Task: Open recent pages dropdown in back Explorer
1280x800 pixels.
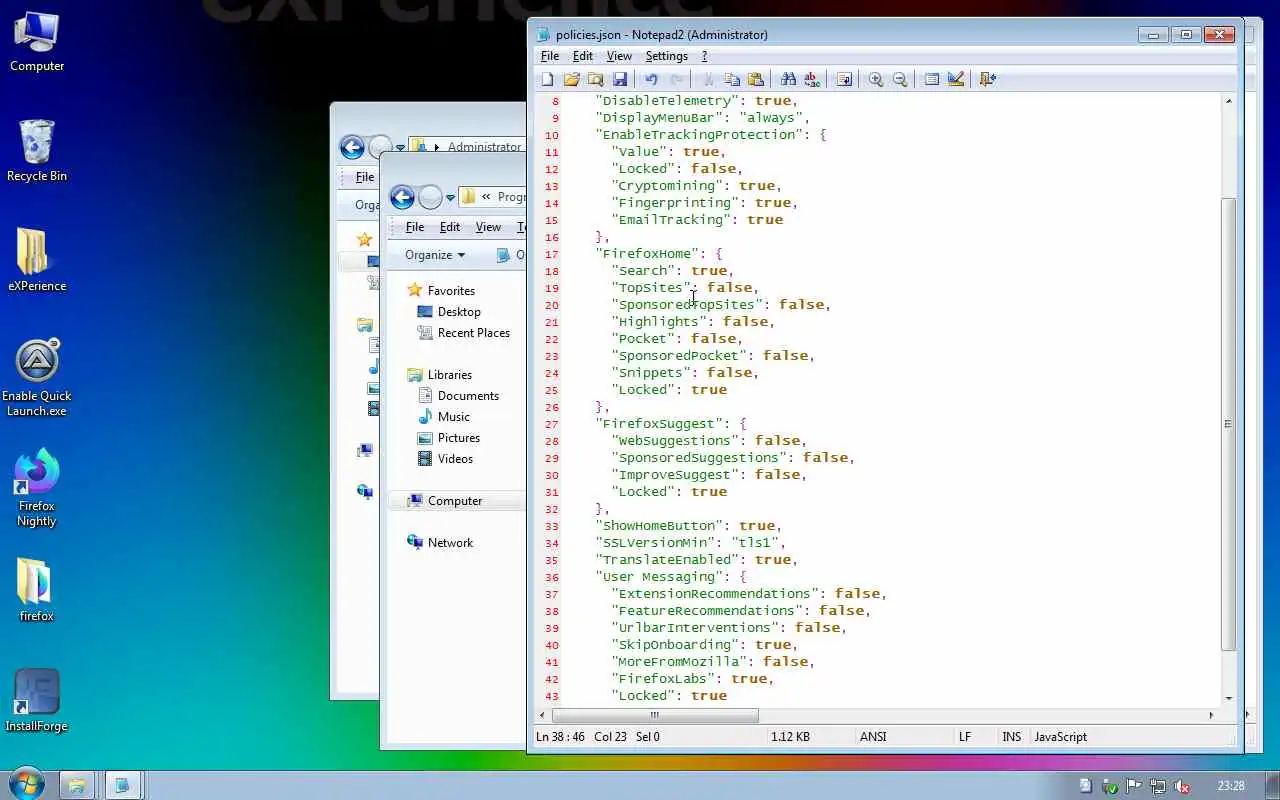Action: 400,148
